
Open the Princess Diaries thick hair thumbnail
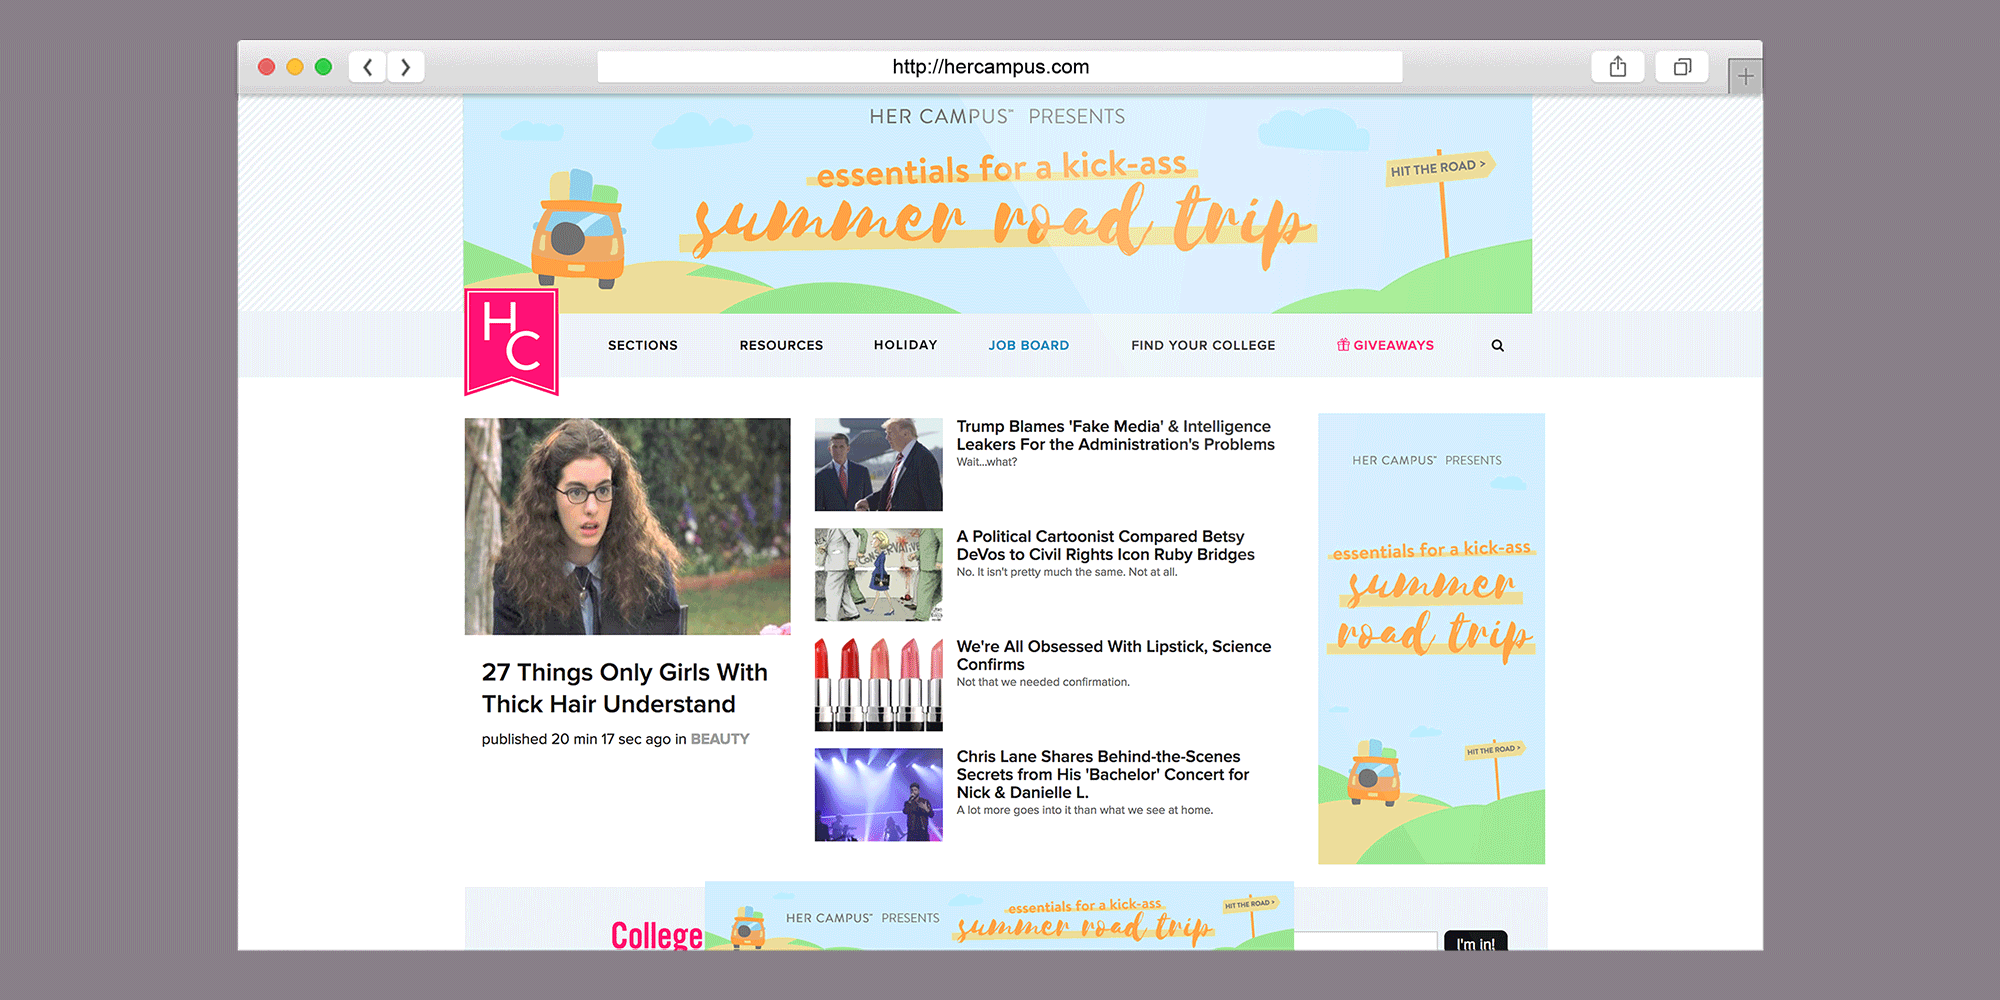[x=627, y=526]
